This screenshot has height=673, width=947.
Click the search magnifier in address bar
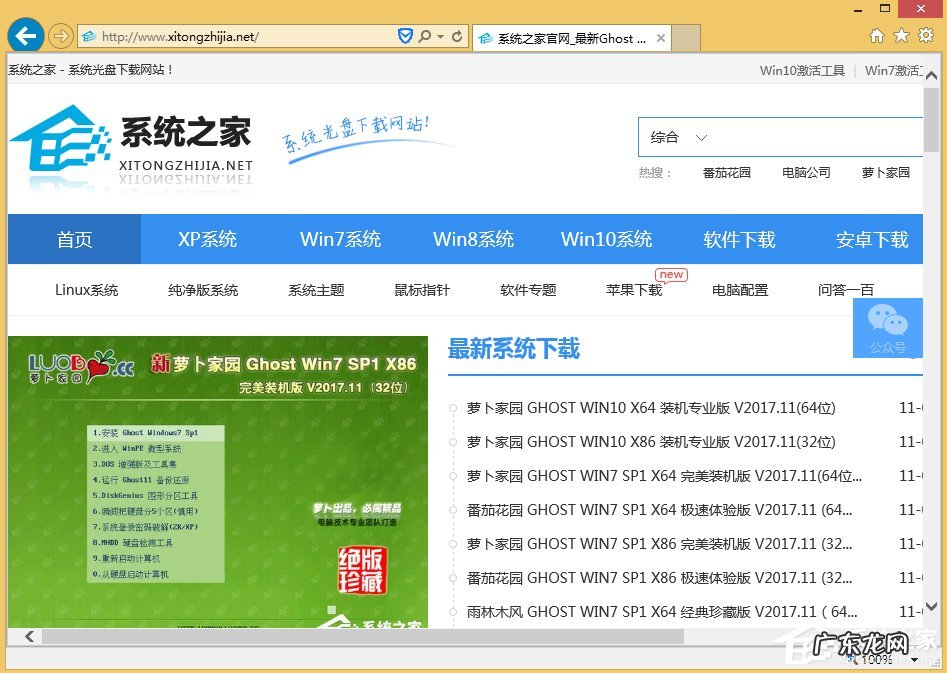click(424, 35)
